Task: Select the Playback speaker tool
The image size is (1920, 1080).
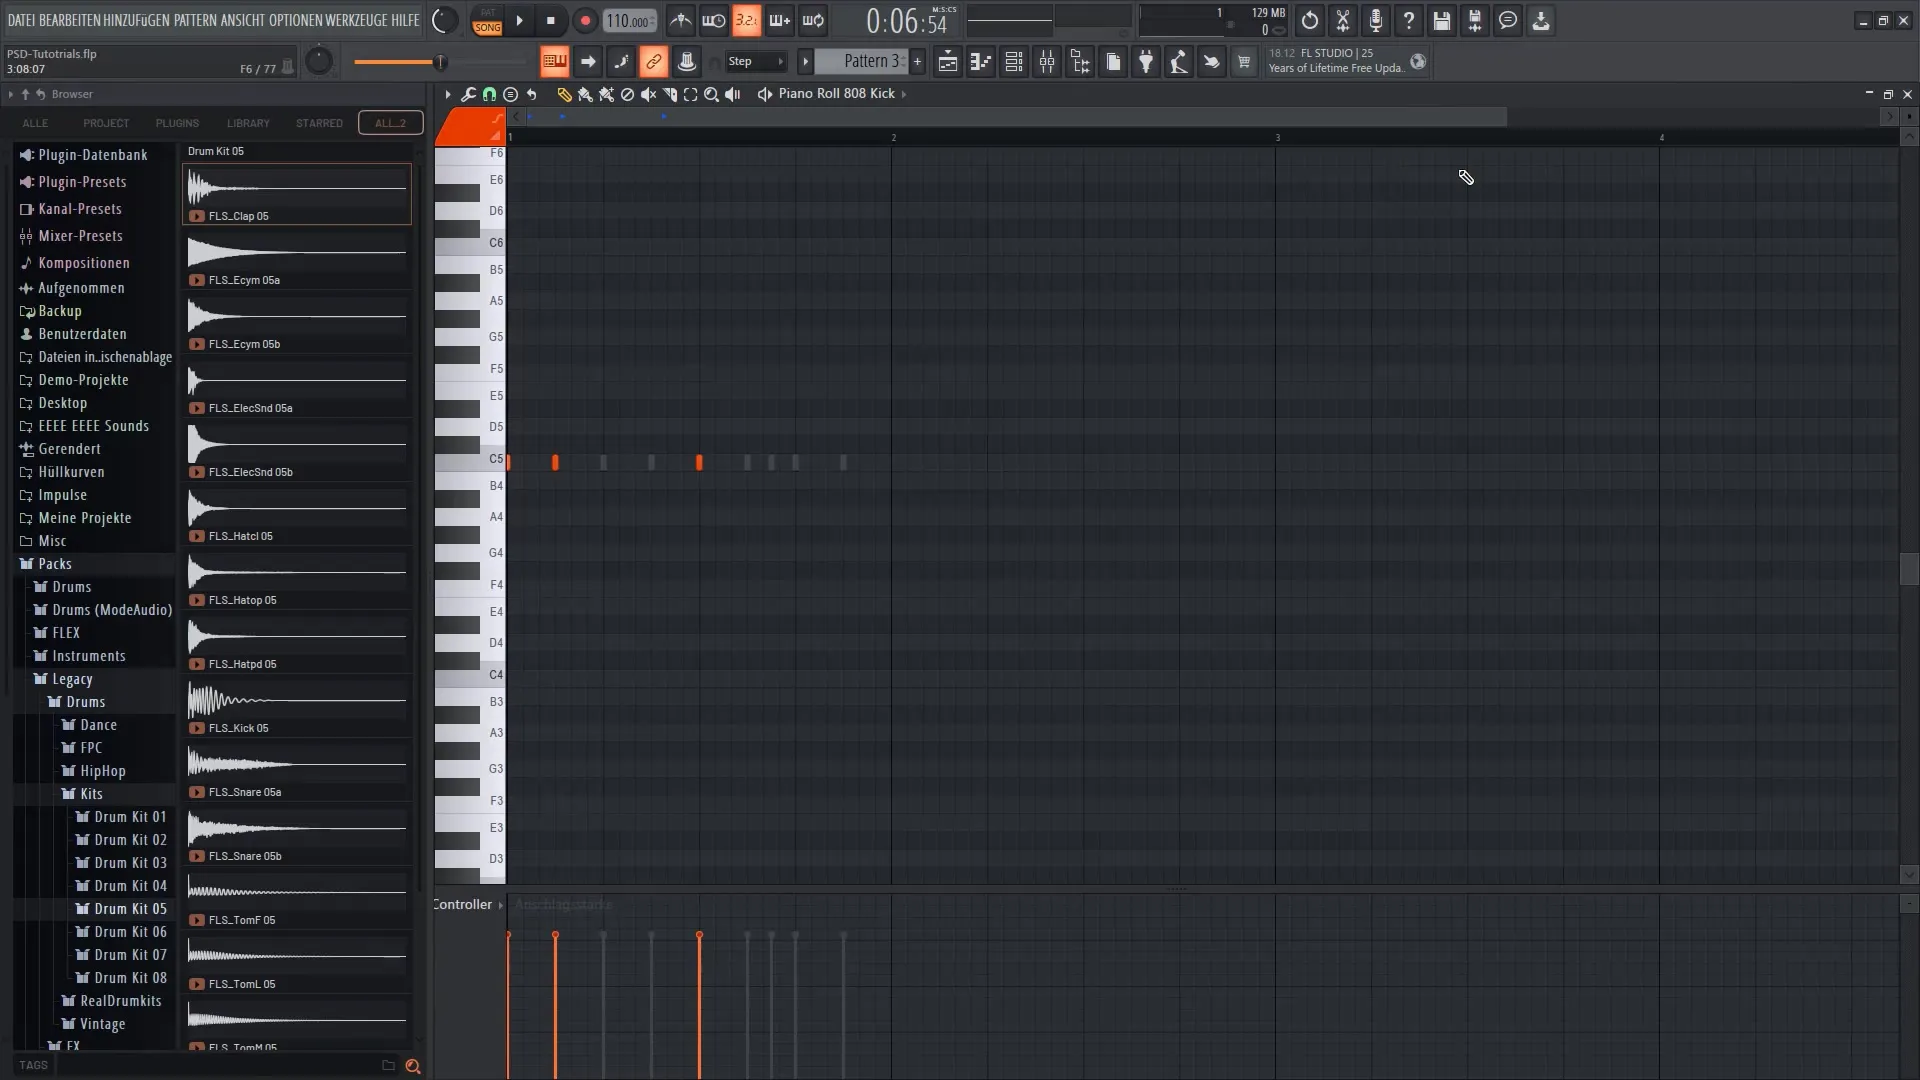Action: 732,94
